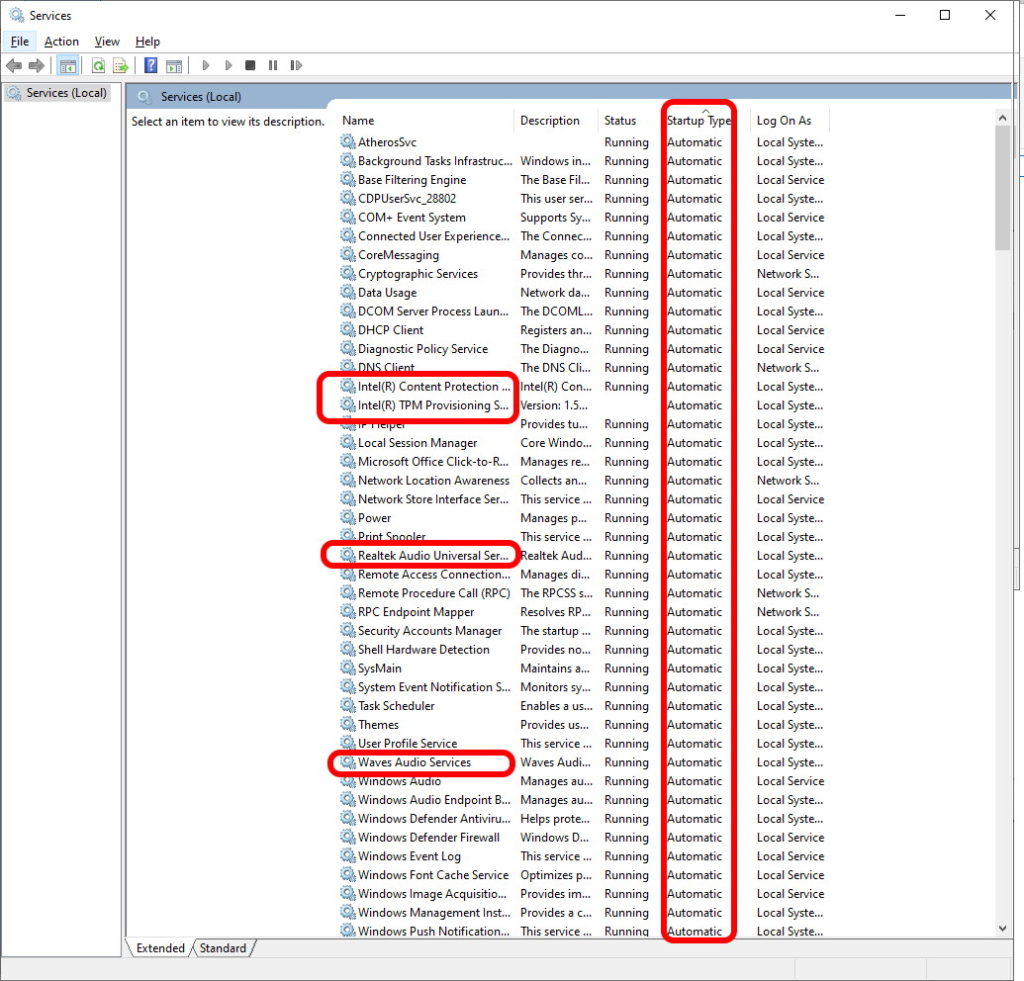Image resolution: width=1024 pixels, height=981 pixels.
Task: Open the View menu
Action: point(106,41)
